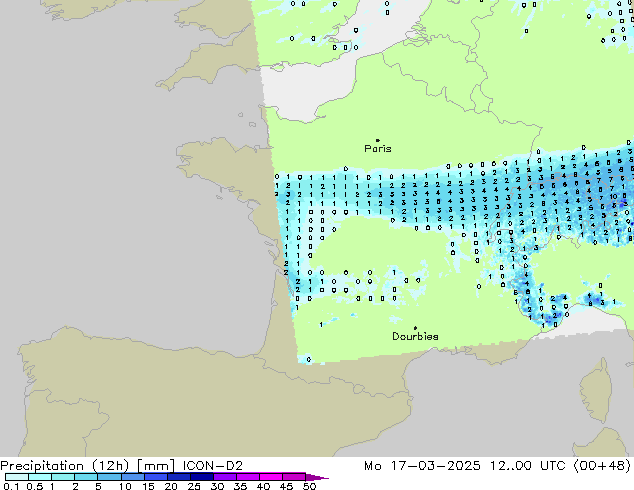Viewport: 634px width, 490px height.
Task: Select the Dourbies town label
Action: click(x=415, y=337)
